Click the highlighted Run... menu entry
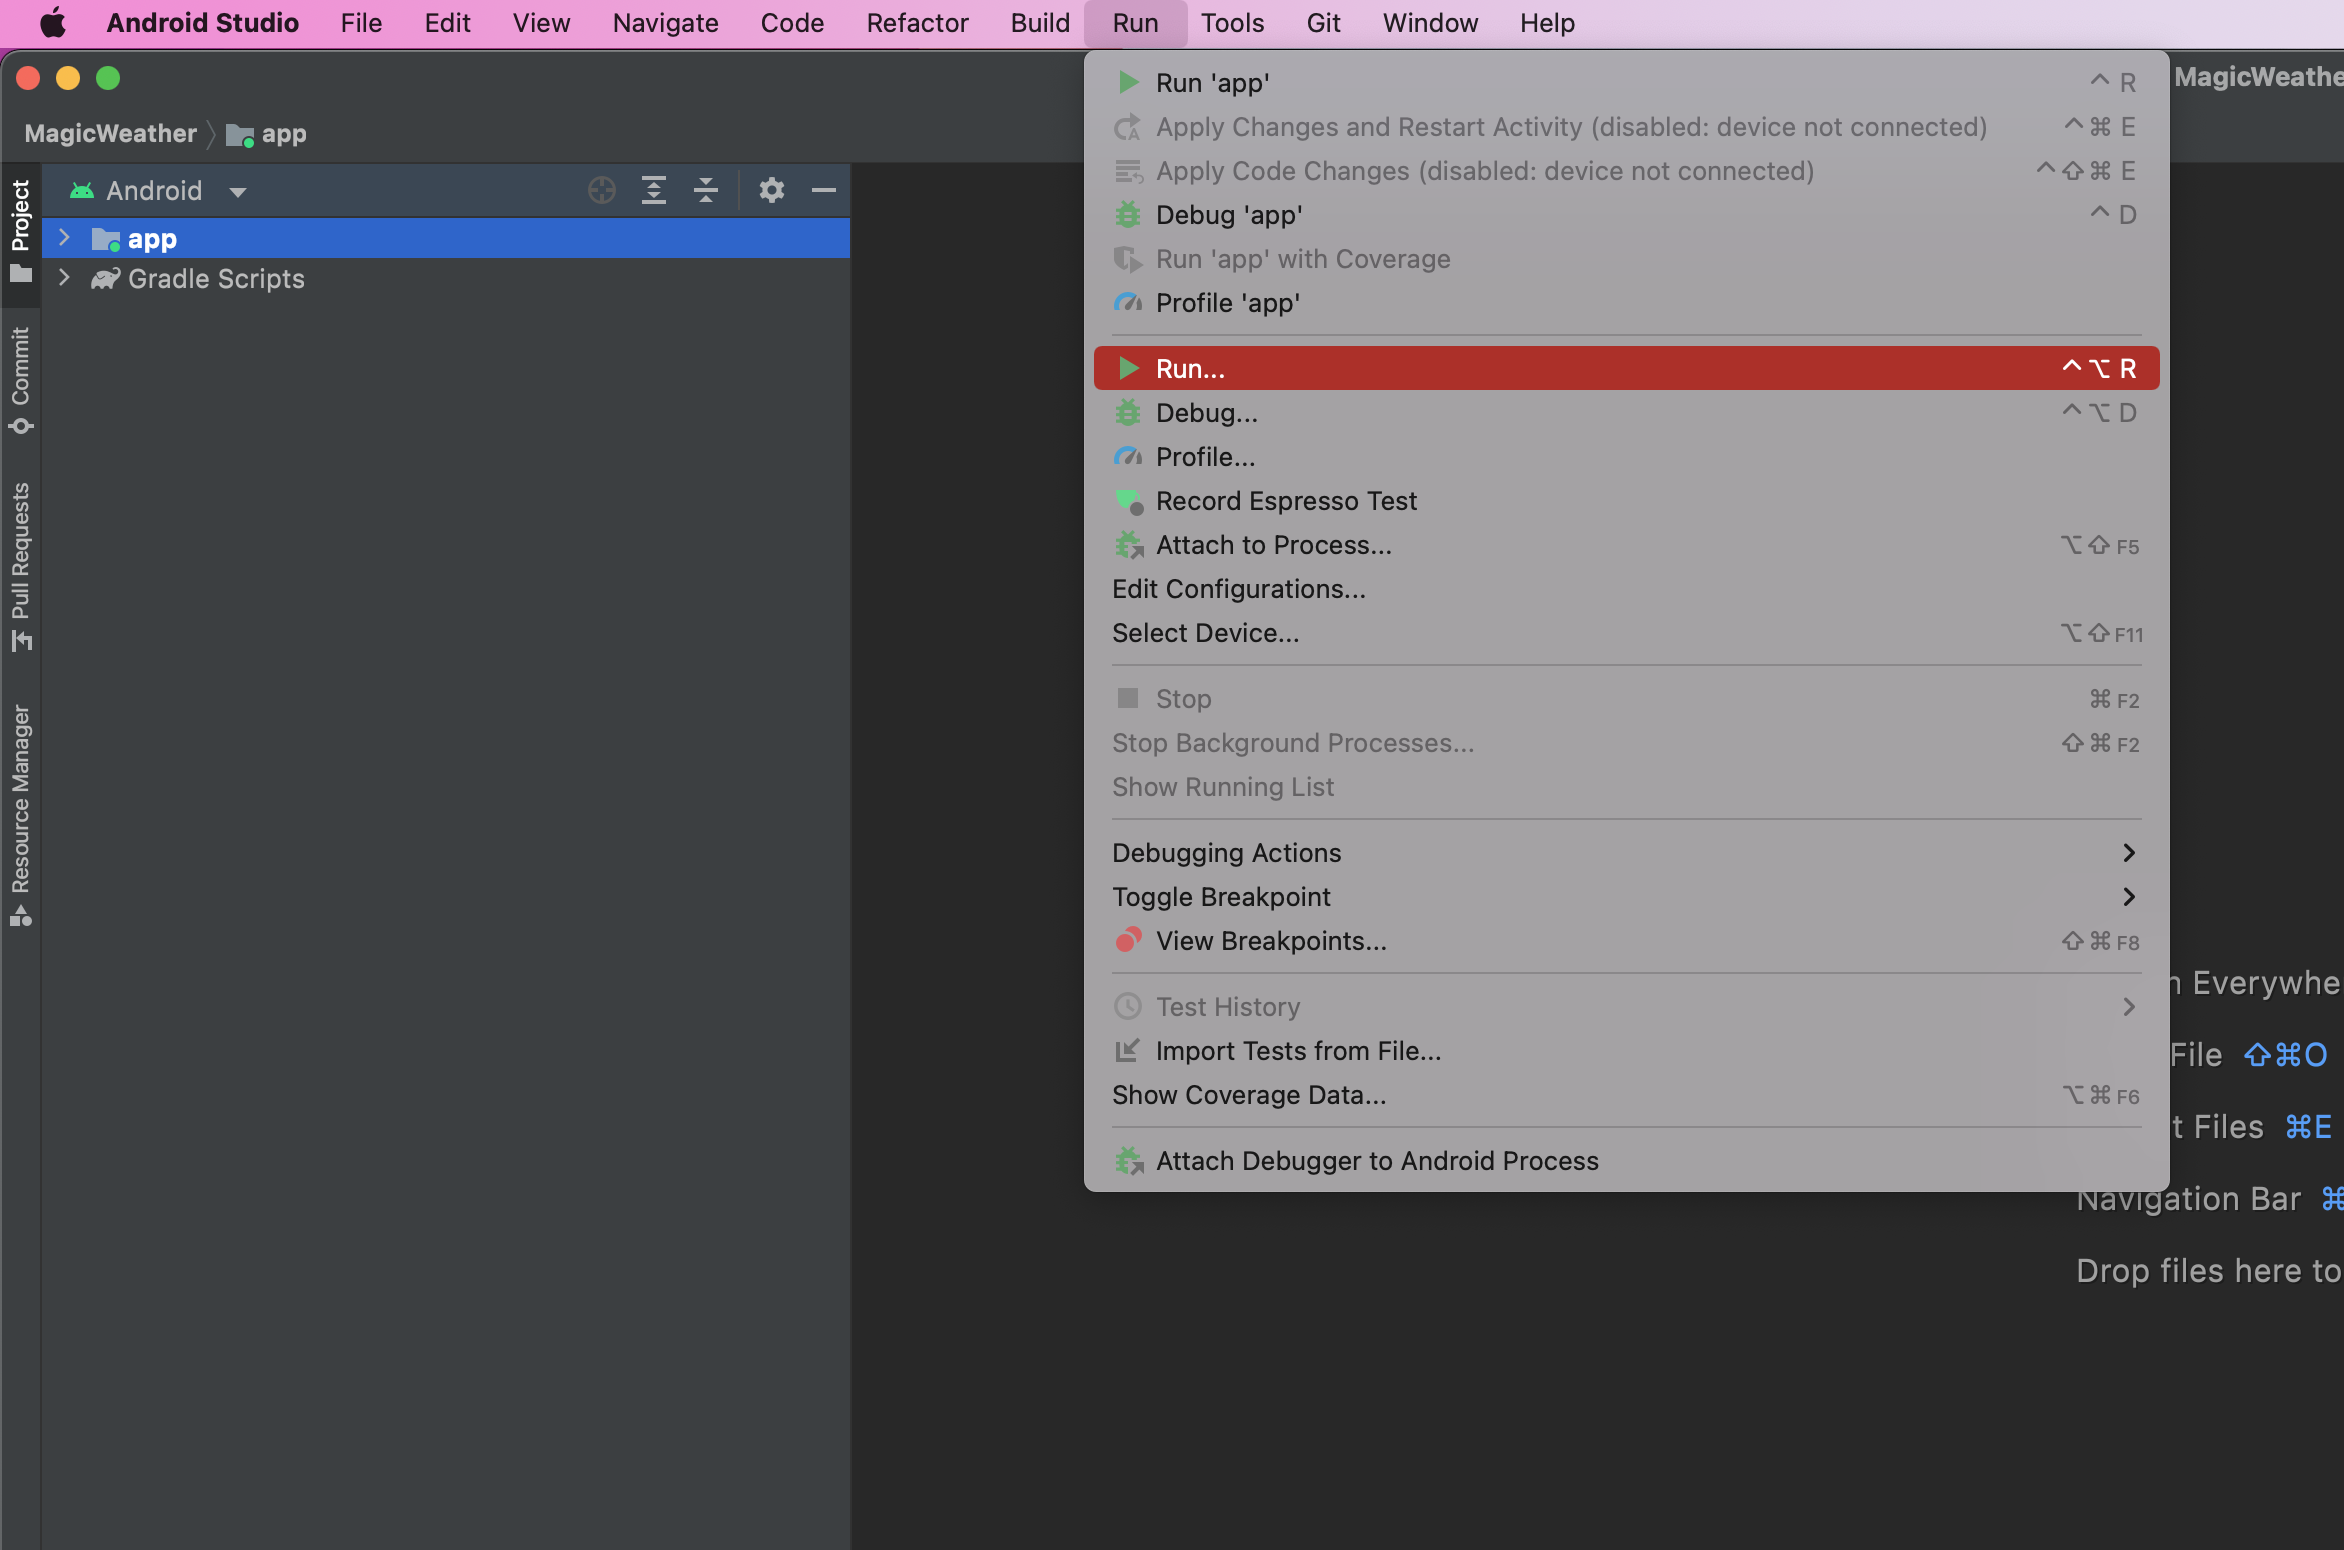Viewport: 2344px width, 1550px height. (x=1626, y=369)
